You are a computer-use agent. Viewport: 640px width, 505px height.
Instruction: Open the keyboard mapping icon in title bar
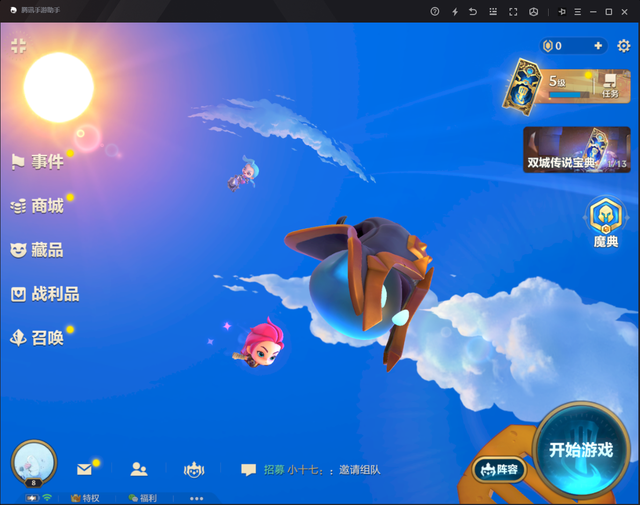coord(493,12)
